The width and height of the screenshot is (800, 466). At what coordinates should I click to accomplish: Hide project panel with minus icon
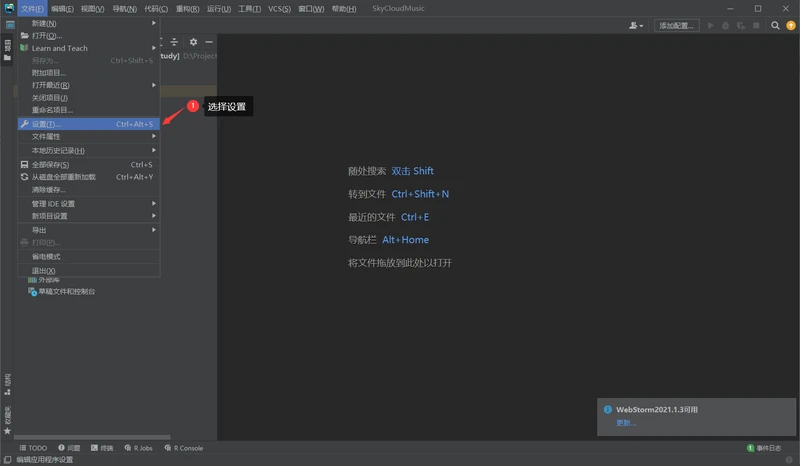coord(209,42)
